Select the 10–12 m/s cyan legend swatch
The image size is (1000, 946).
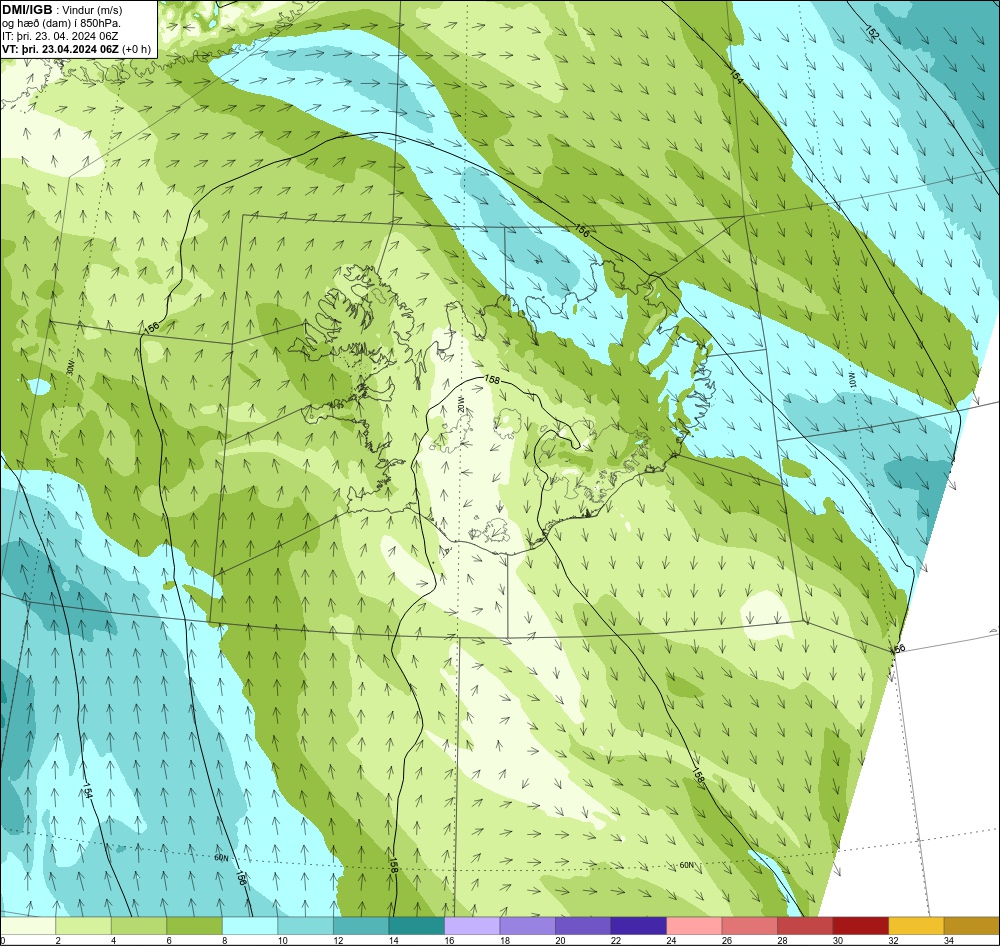[x=305, y=926]
